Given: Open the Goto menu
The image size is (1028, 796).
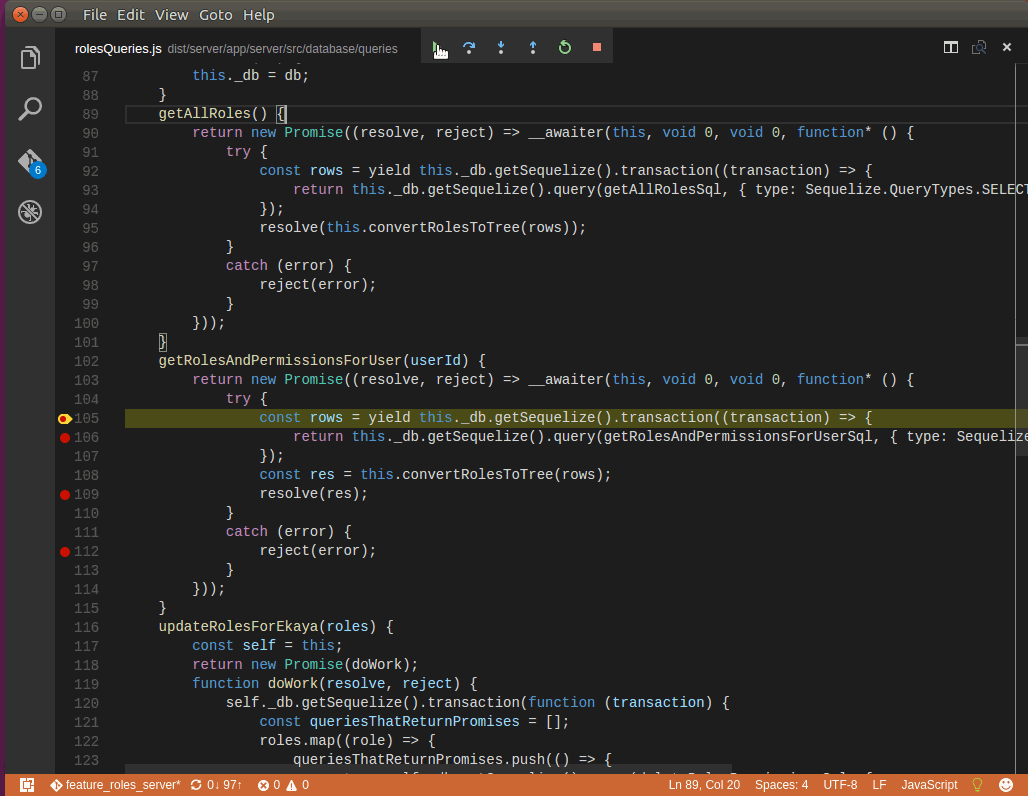Looking at the screenshot, I should (215, 14).
